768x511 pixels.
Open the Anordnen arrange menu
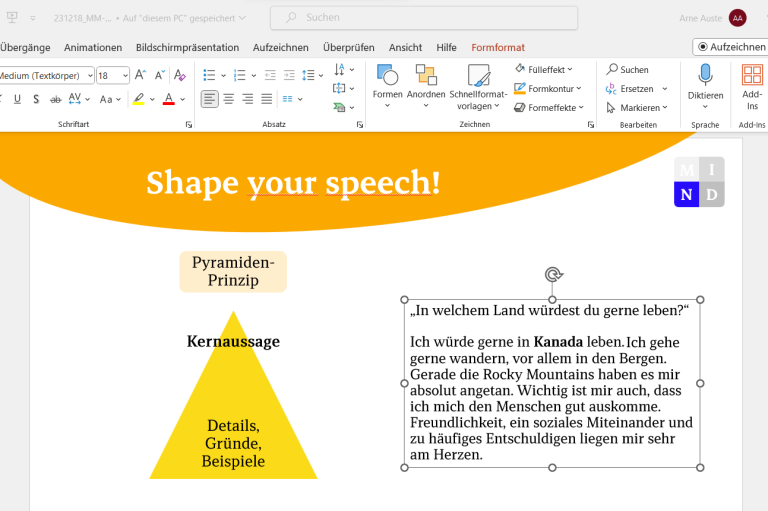(426, 87)
